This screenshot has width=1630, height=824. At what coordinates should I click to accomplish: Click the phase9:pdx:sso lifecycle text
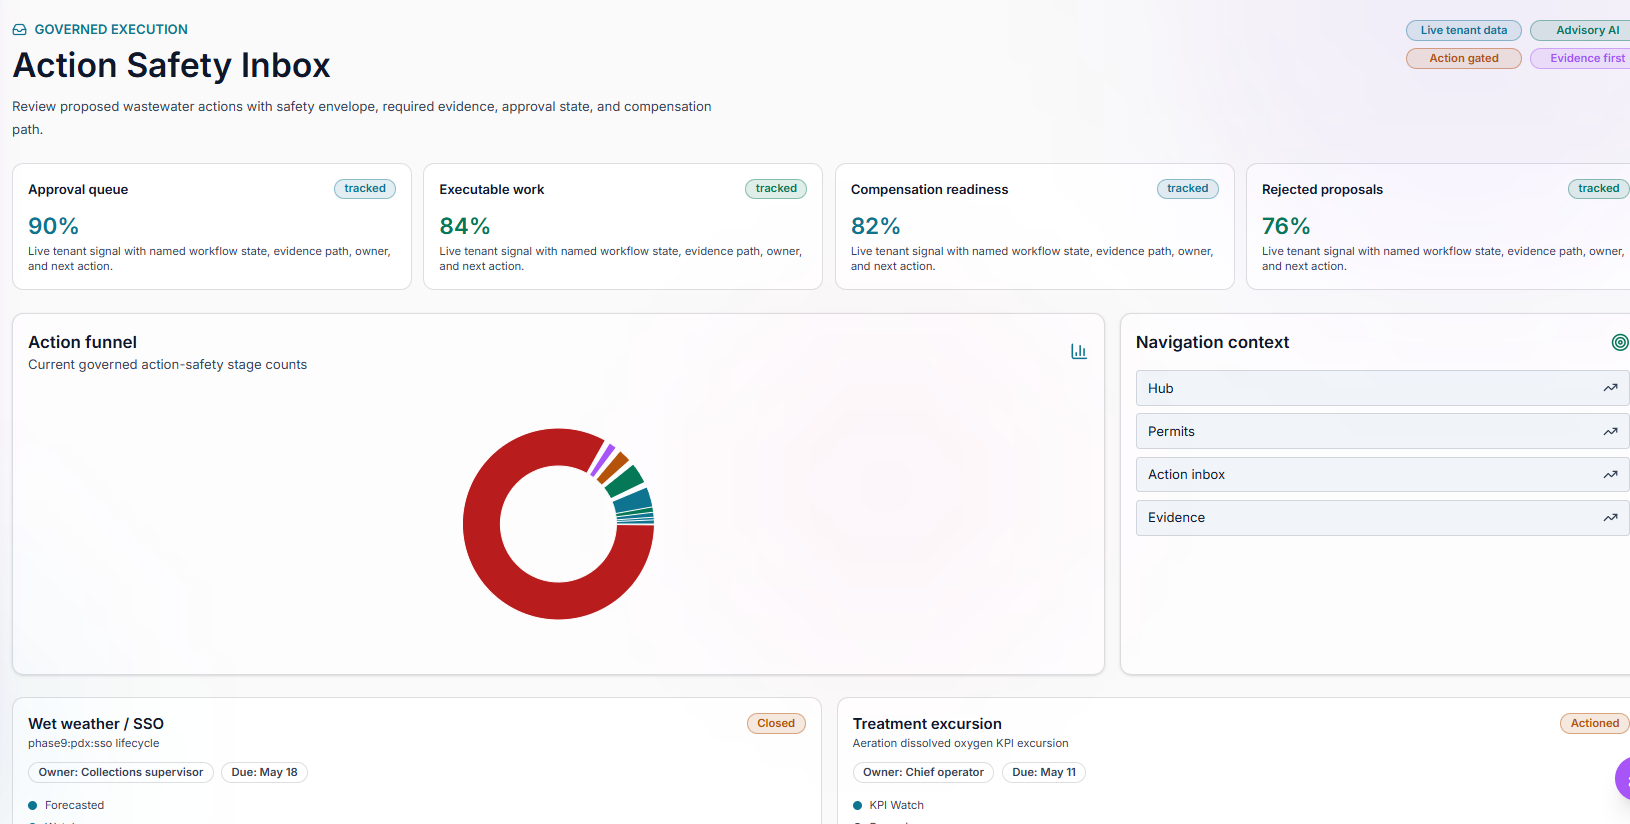(94, 743)
